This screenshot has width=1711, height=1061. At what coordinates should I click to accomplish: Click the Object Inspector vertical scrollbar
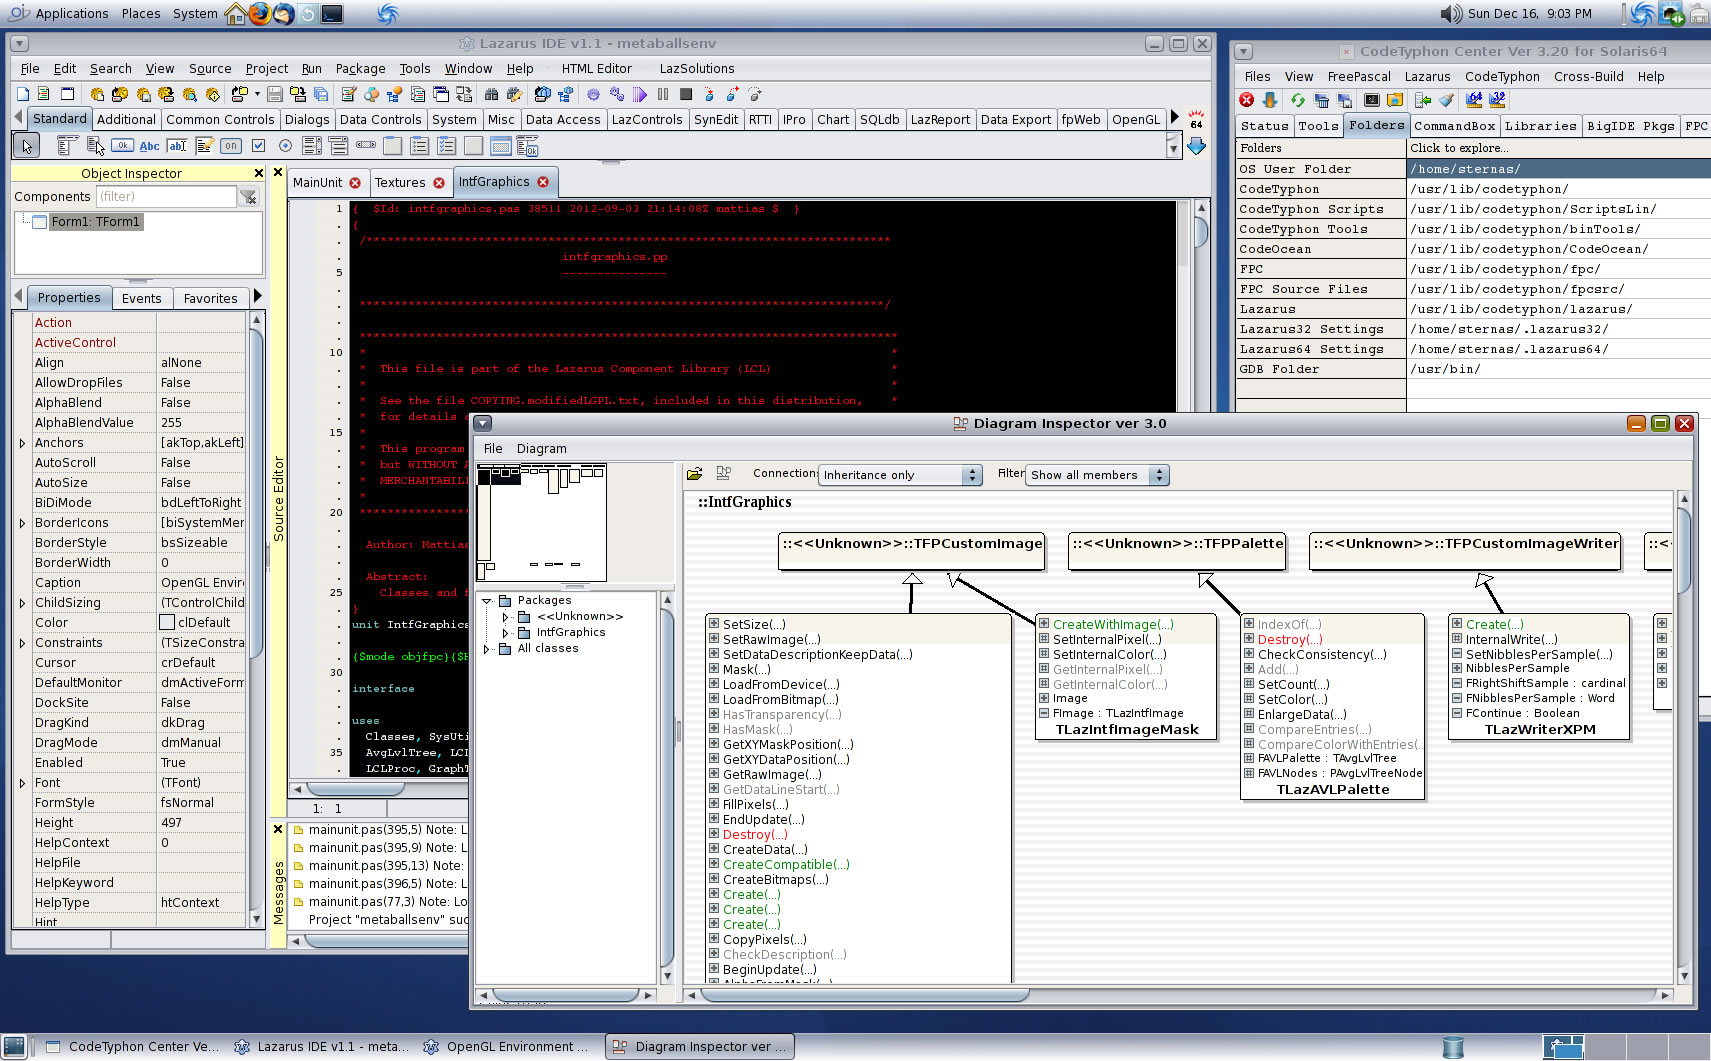[x=256, y=620]
